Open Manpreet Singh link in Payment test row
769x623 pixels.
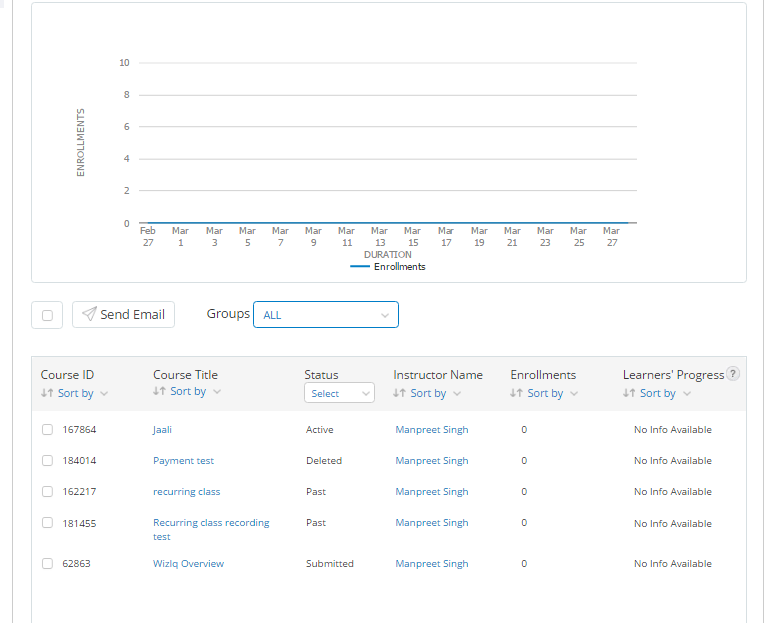click(432, 461)
